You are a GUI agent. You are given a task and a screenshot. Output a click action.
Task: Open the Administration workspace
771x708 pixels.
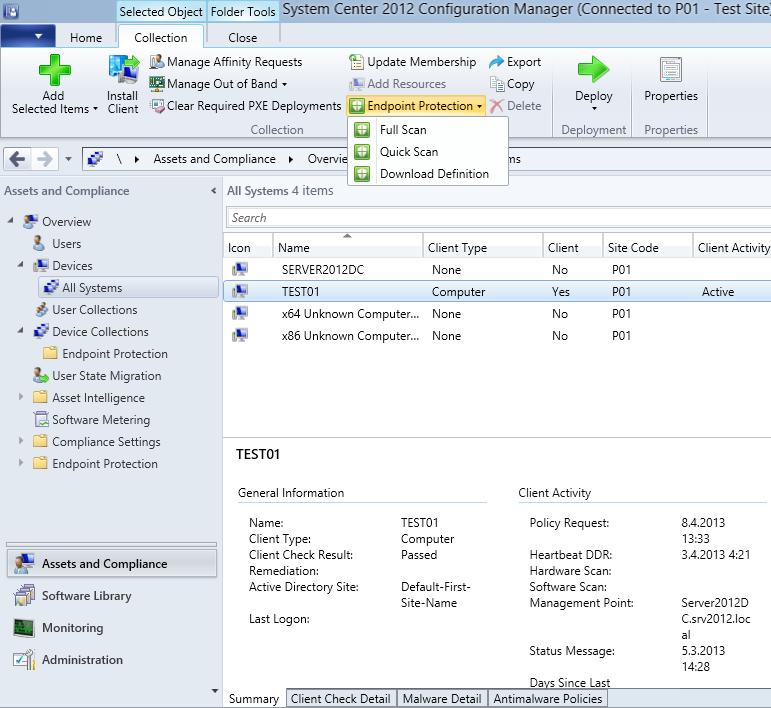[112, 660]
